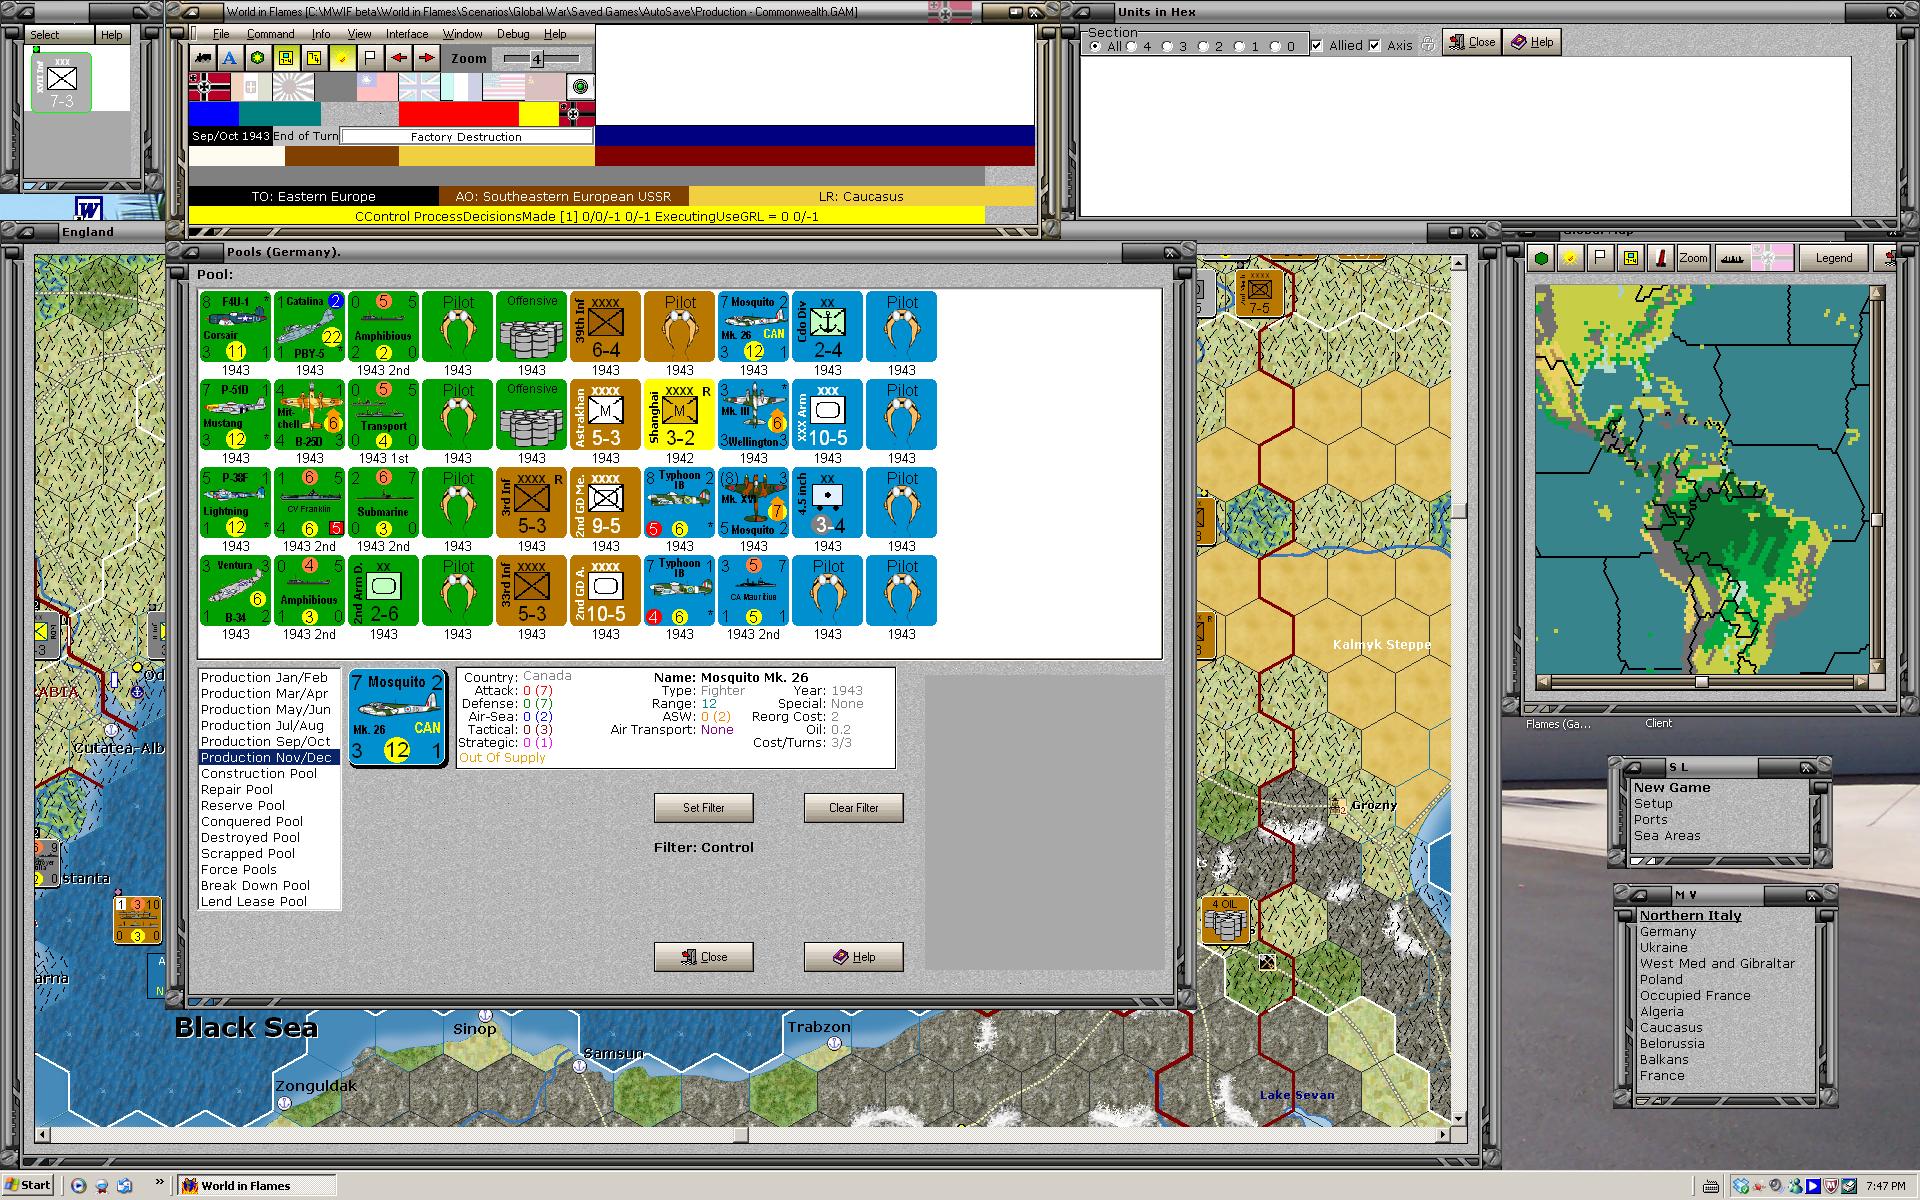Select Production Jan/Feb in pool list
1920x1200 pixels.
click(x=264, y=678)
